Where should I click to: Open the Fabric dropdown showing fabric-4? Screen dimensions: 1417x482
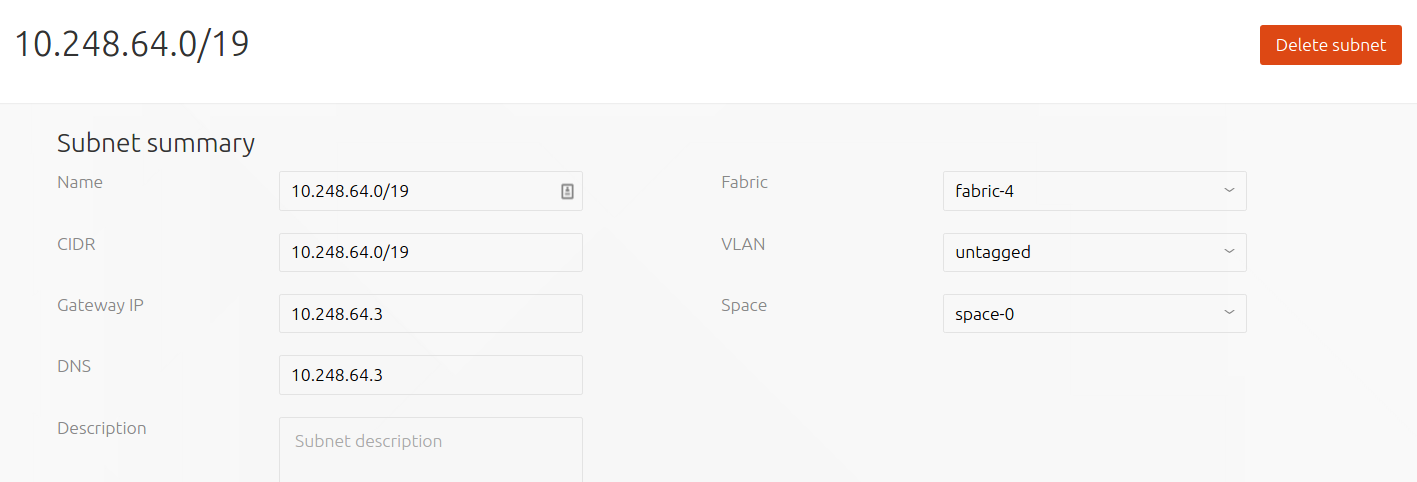[x=1094, y=191]
